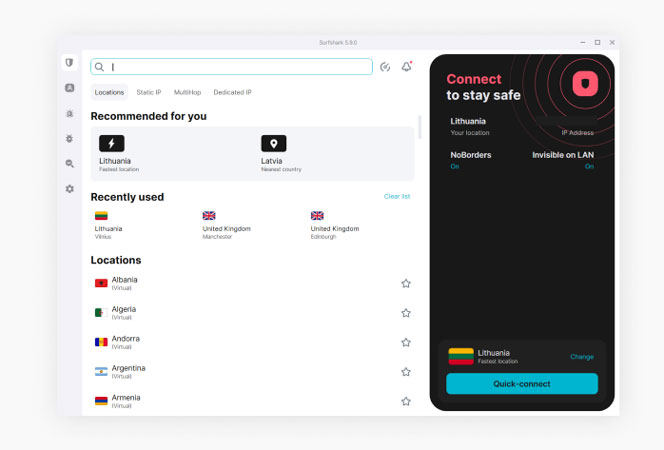Click the Lithuania flag in Recently used
This screenshot has height=450, width=664.
point(101,216)
